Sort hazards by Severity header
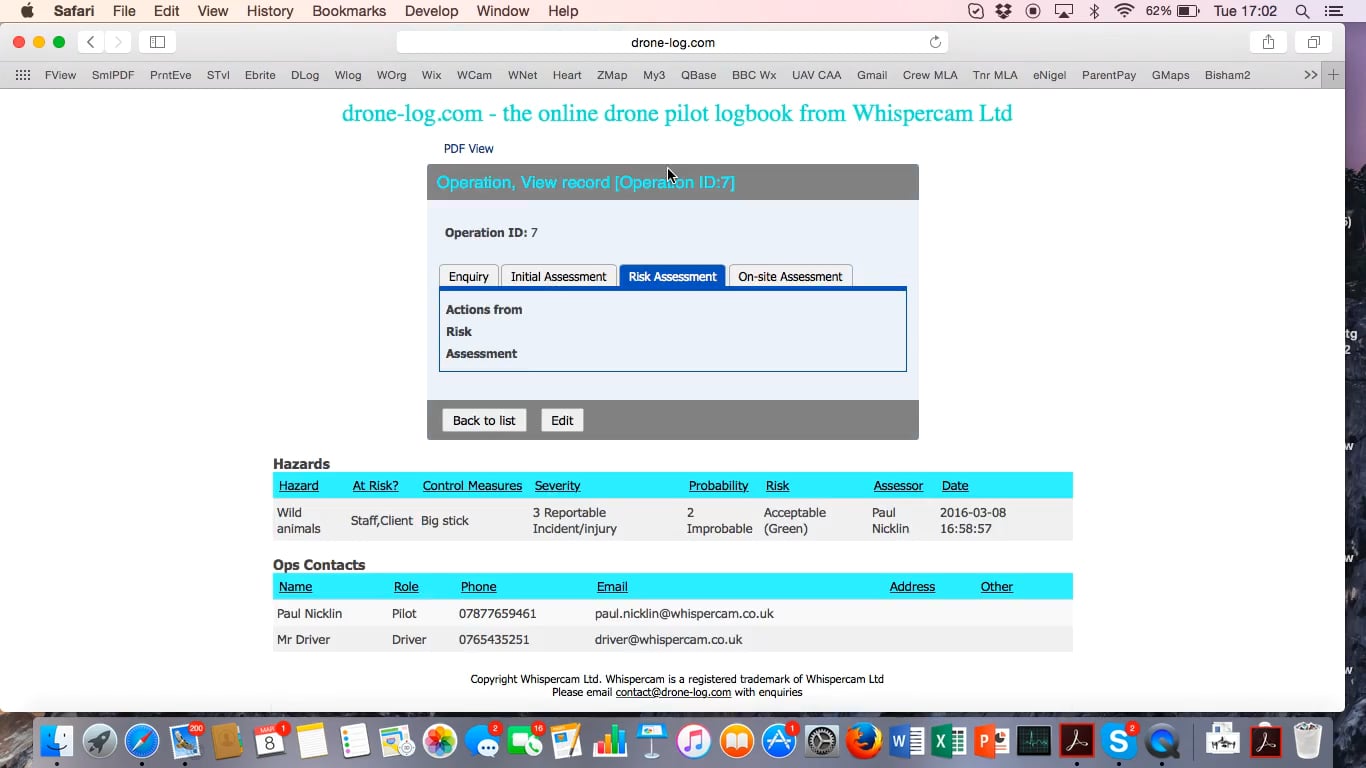 (x=557, y=486)
